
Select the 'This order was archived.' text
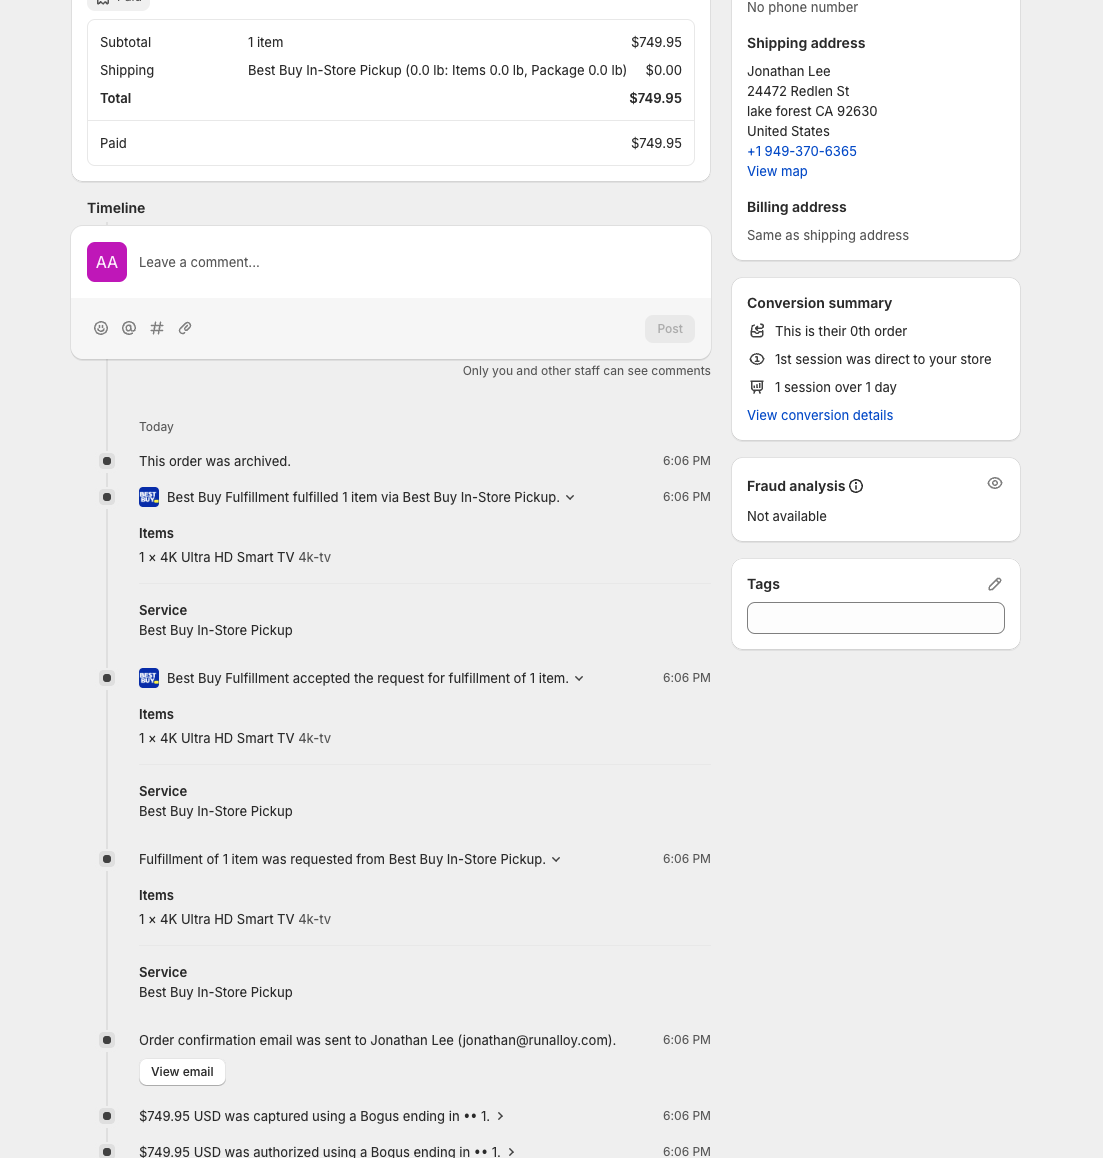[215, 462]
